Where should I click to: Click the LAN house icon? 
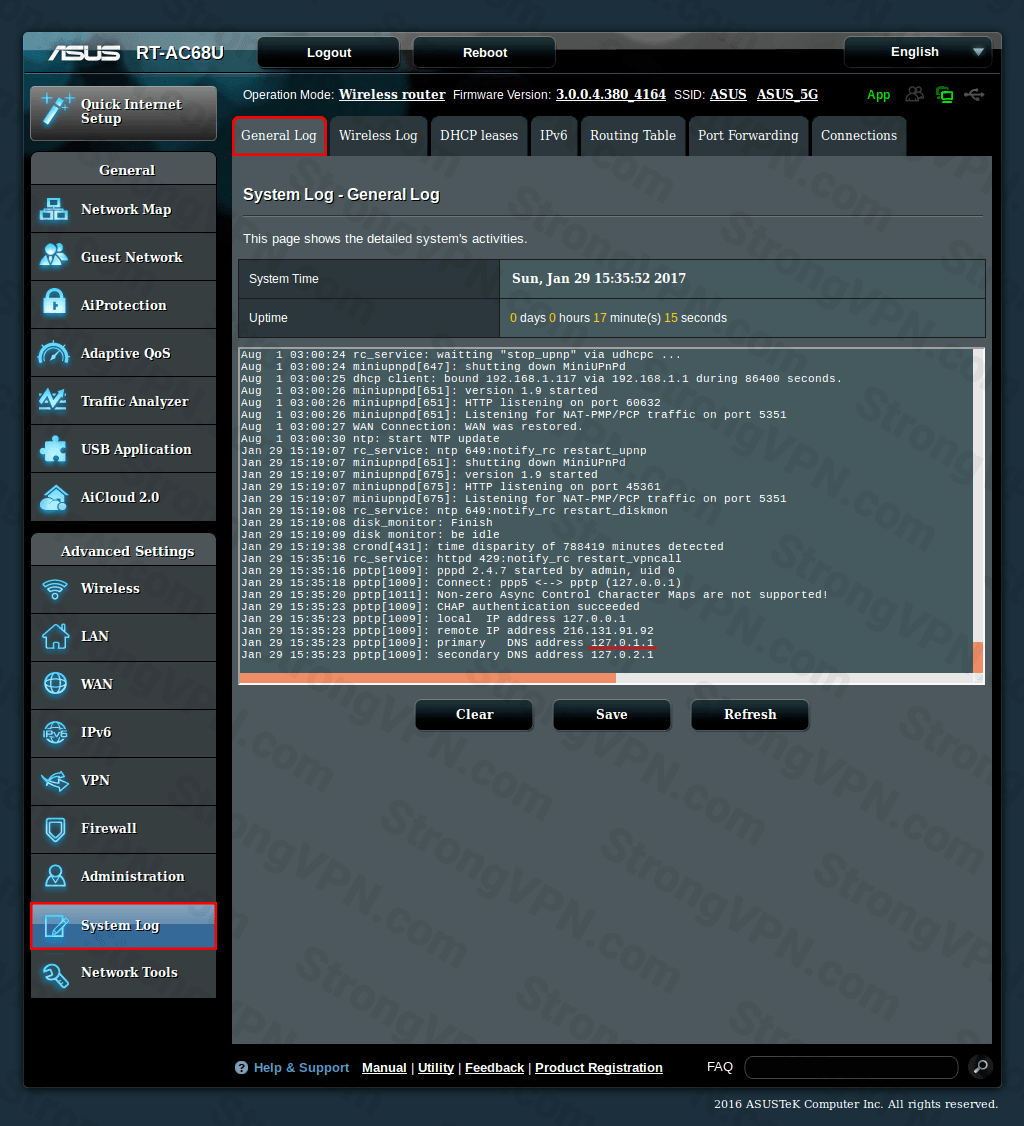point(55,636)
